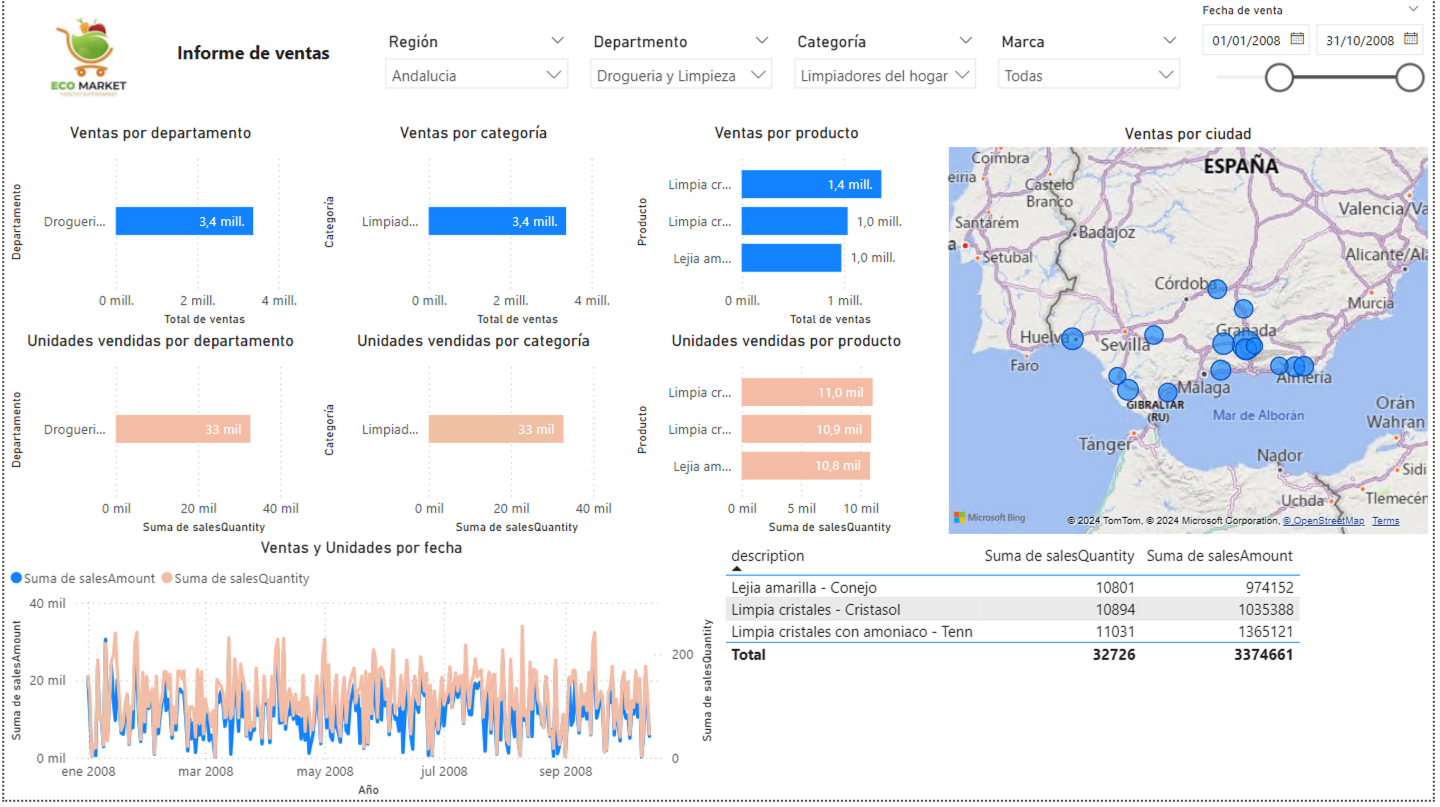Select row Limpia cristales - Cristasol

pyautogui.click(x=1012, y=610)
